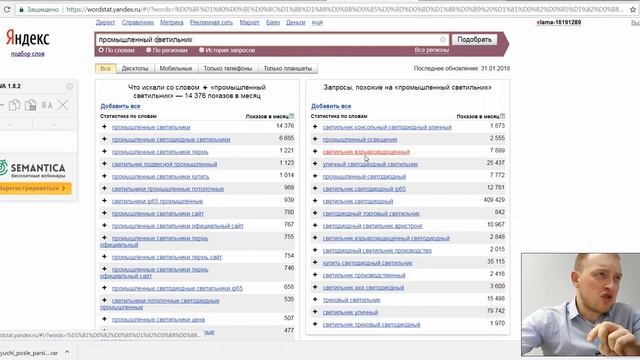
Task: Add 'светильник светодиодный ip65' via plus icon
Action: coord(315,189)
